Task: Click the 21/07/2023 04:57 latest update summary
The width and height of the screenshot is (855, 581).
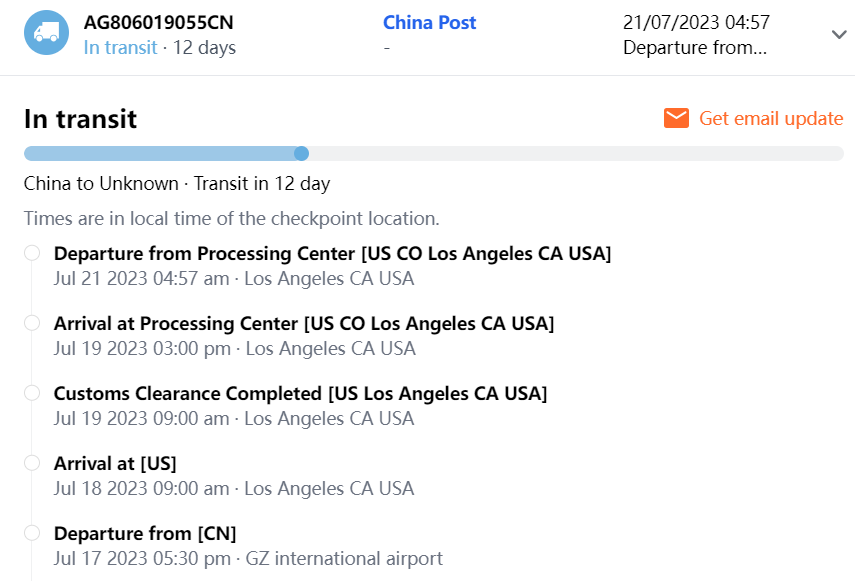Action: tap(696, 22)
